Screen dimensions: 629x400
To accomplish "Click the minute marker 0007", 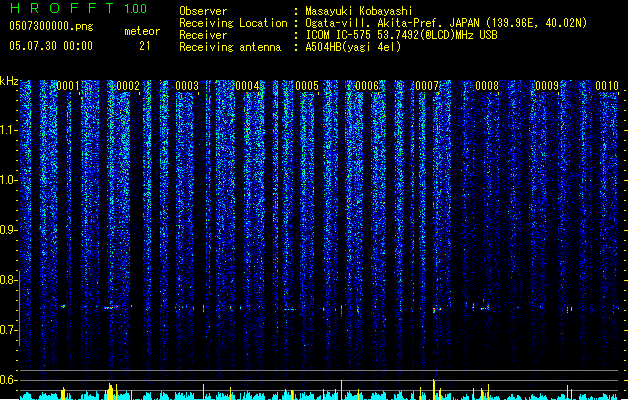I will tap(427, 86).
